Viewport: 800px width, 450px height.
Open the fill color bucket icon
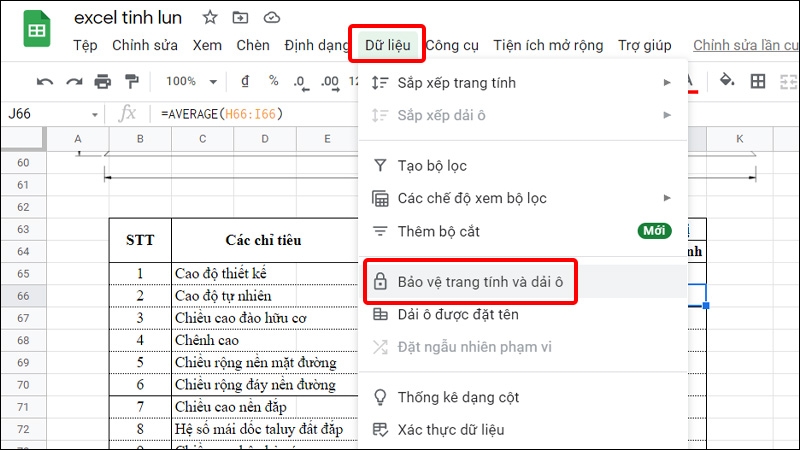pos(727,81)
